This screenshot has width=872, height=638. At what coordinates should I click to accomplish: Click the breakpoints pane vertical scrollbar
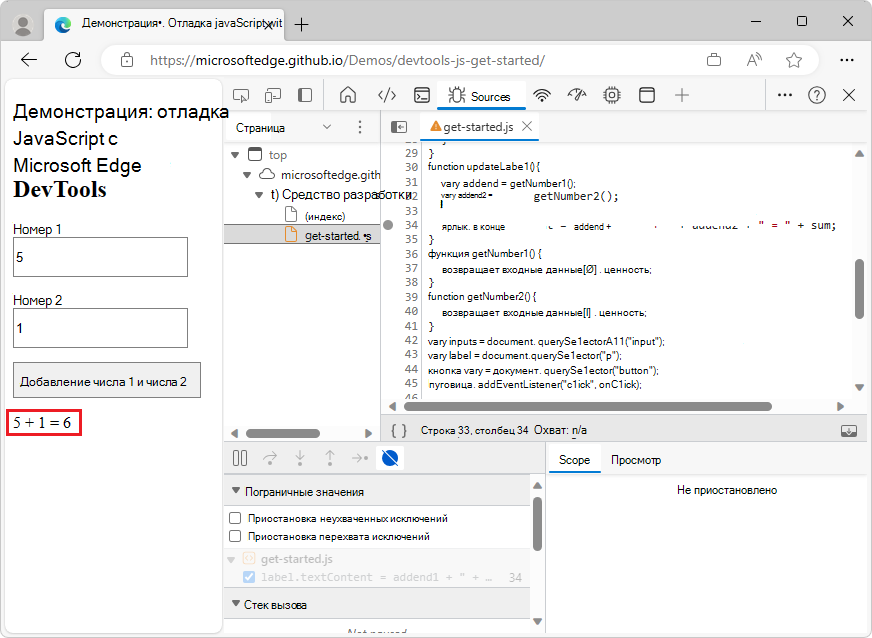(x=537, y=524)
